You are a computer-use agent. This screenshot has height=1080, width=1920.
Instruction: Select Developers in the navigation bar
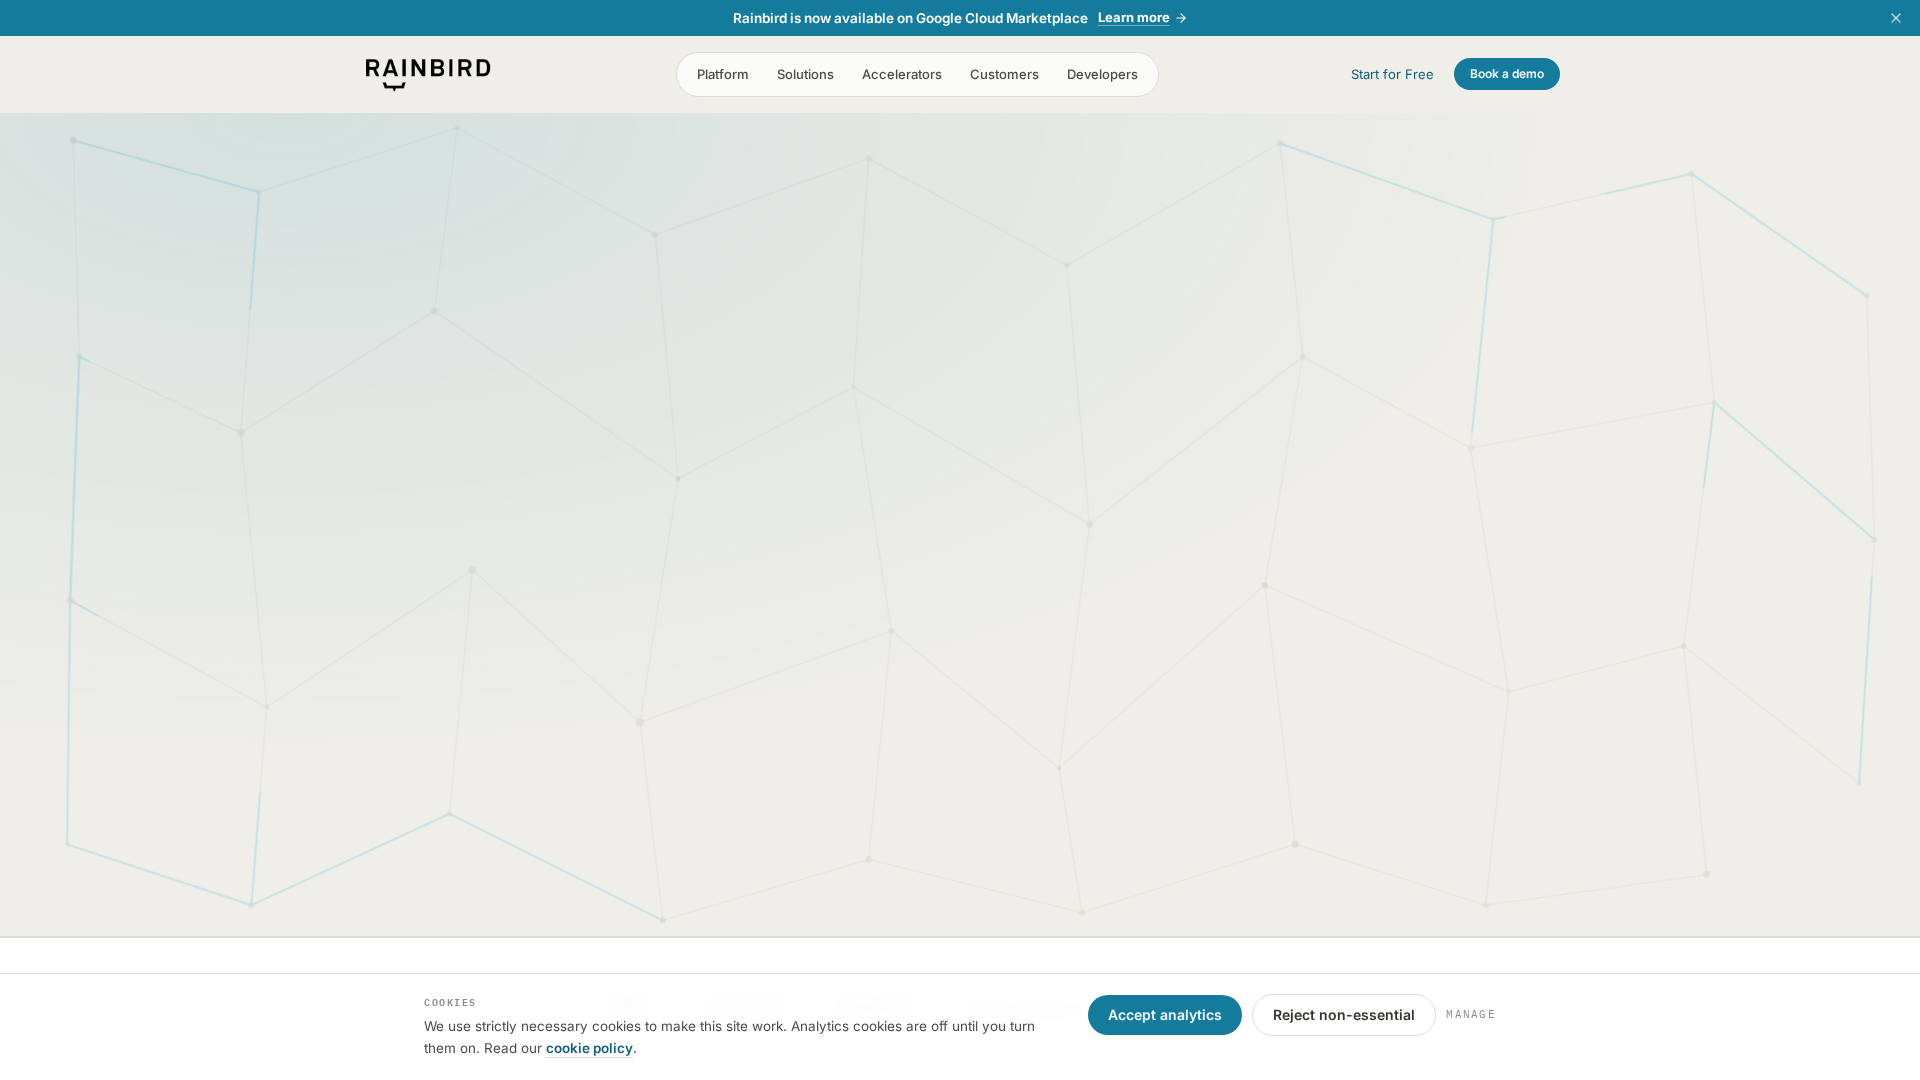pyautogui.click(x=1102, y=74)
